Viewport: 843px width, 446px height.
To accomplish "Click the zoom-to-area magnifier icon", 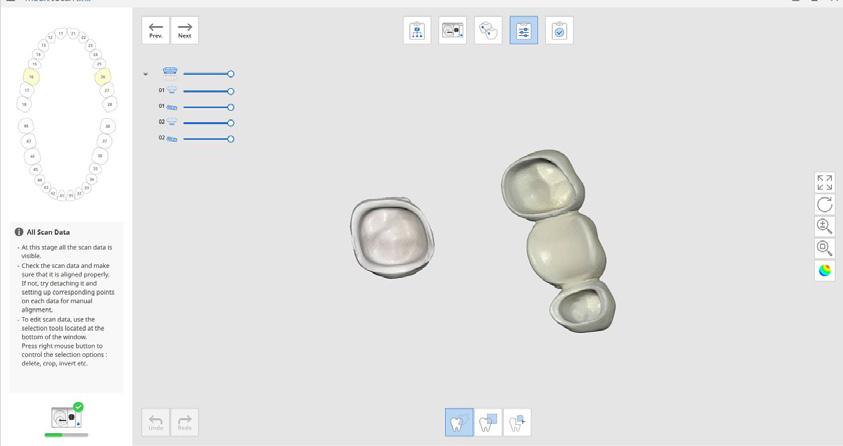I will pos(825,248).
